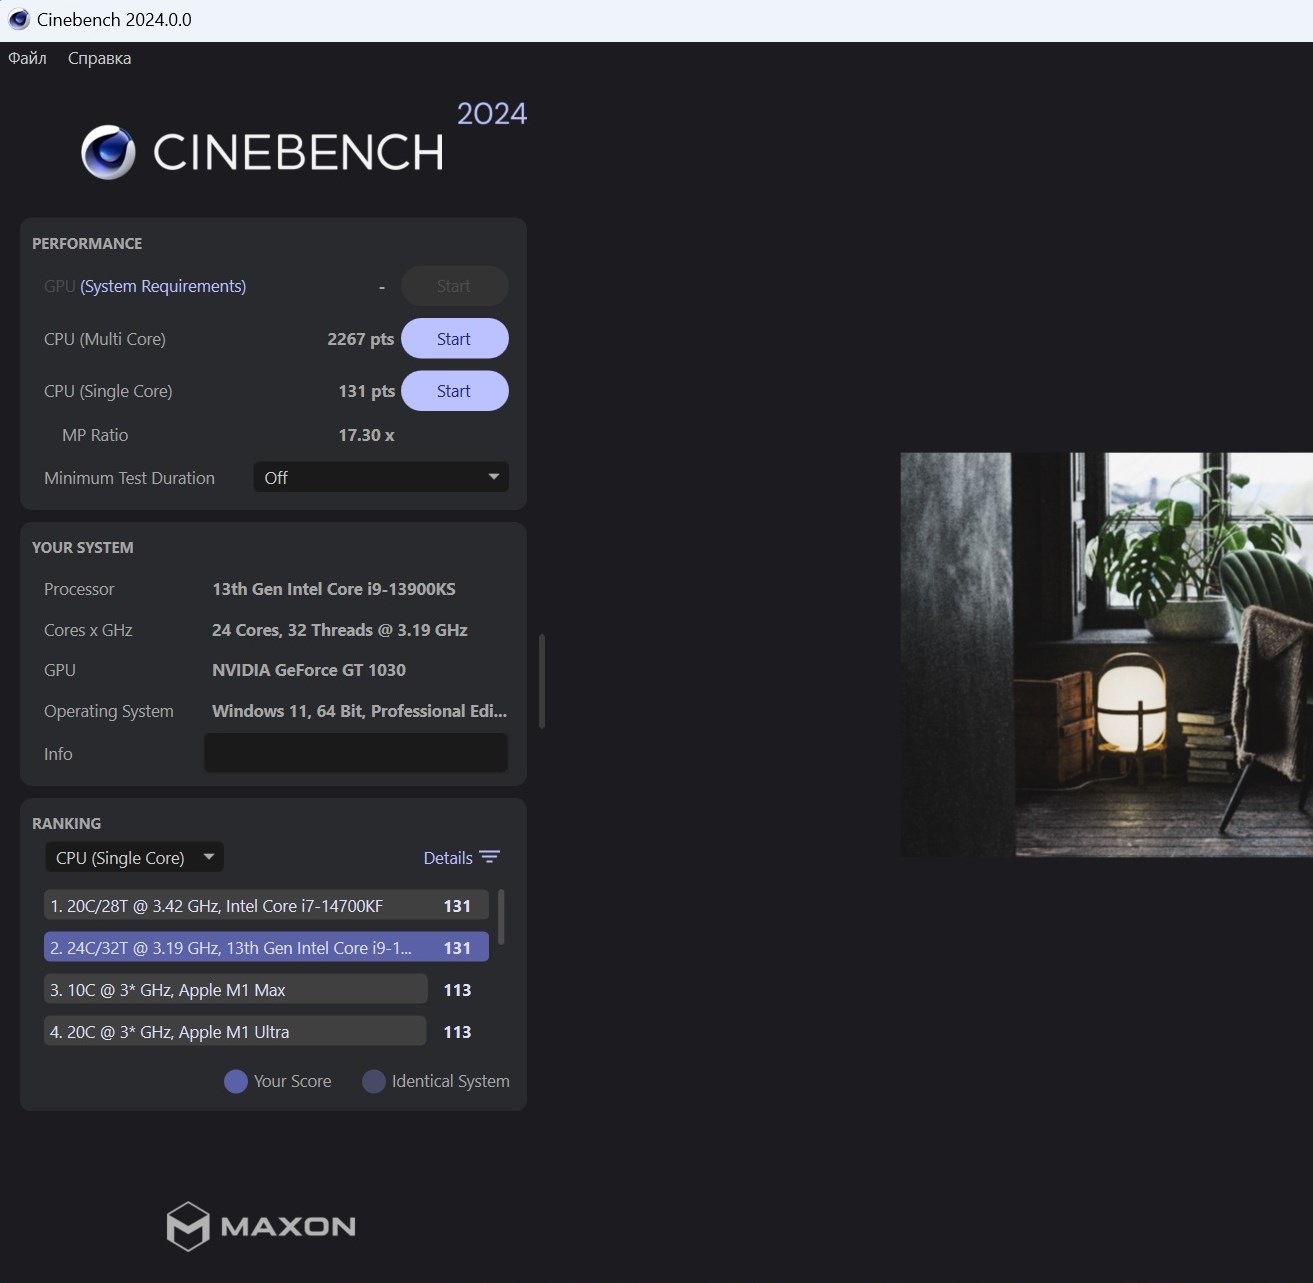Start the CPU (Multi Core) benchmark

click(454, 339)
